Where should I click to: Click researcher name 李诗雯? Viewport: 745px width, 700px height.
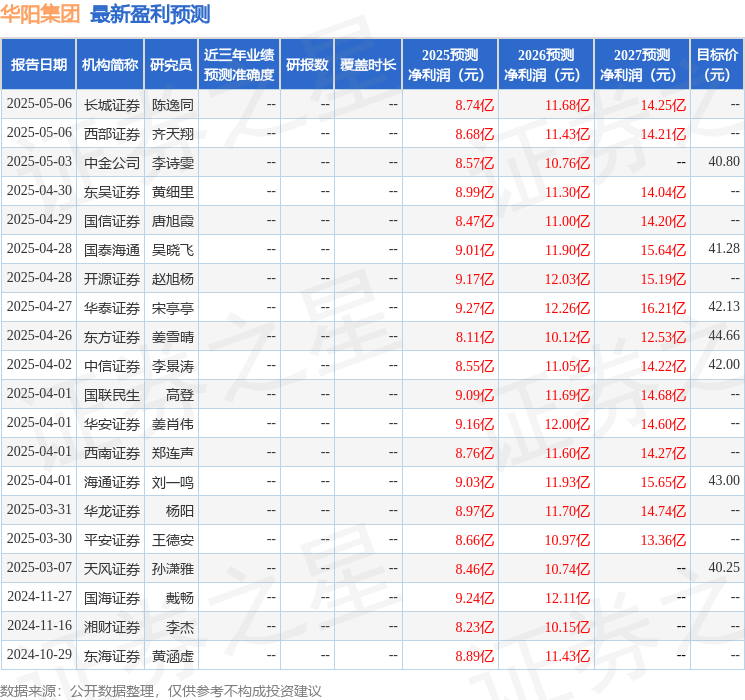[x=172, y=163]
